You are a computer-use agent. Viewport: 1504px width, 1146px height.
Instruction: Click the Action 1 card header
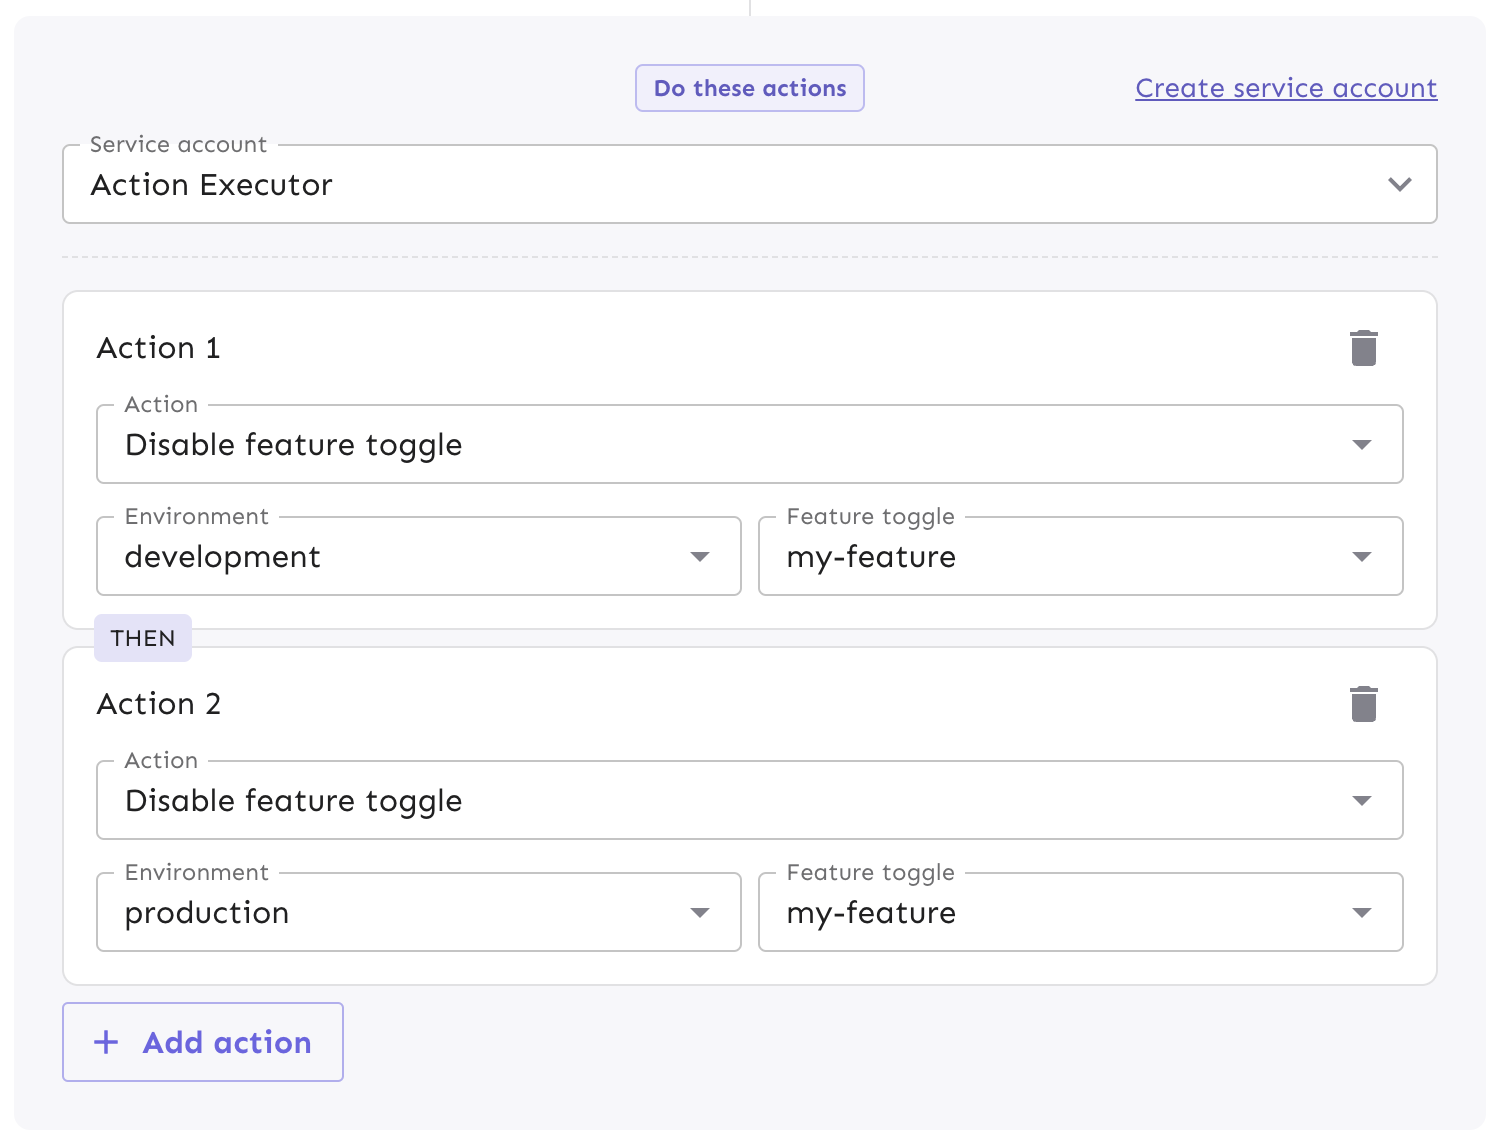pyautogui.click(x=158, y=347)
